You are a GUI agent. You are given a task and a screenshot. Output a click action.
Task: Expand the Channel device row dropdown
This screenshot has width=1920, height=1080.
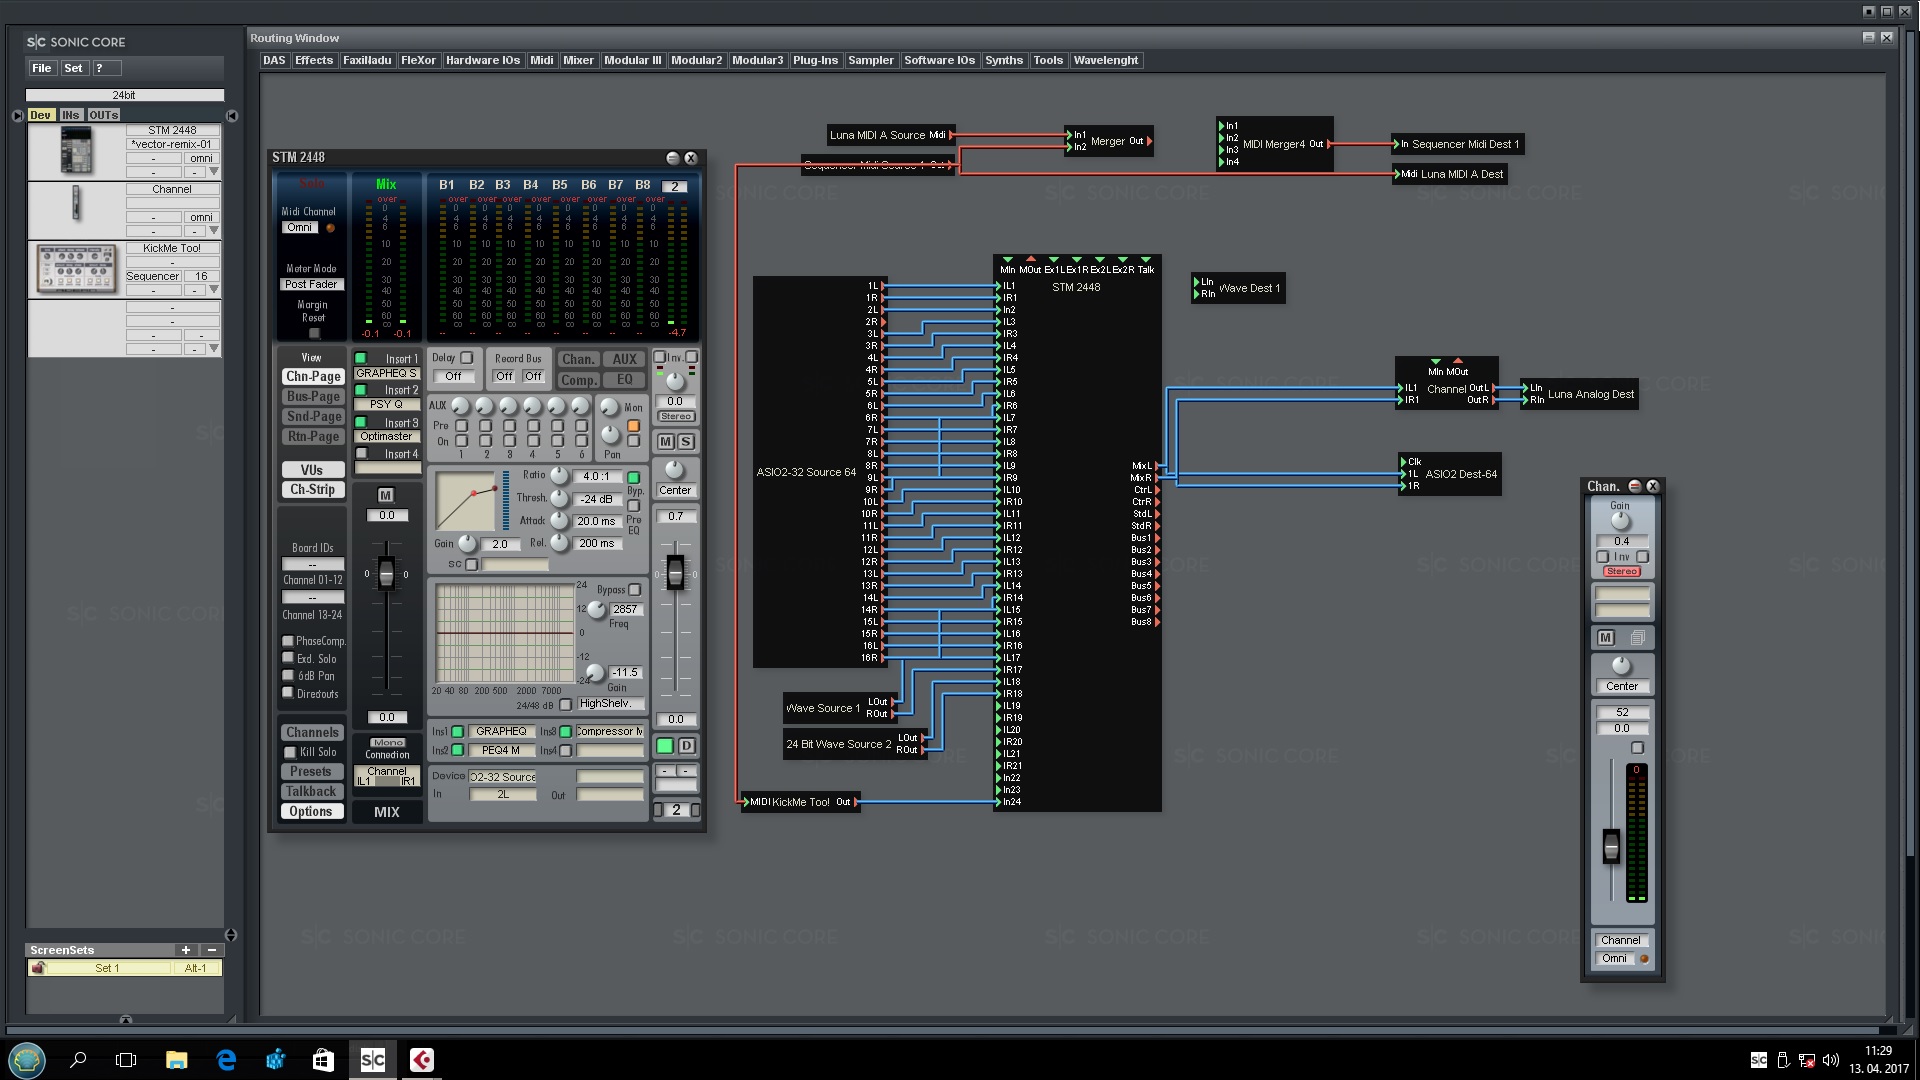[213, 230]
